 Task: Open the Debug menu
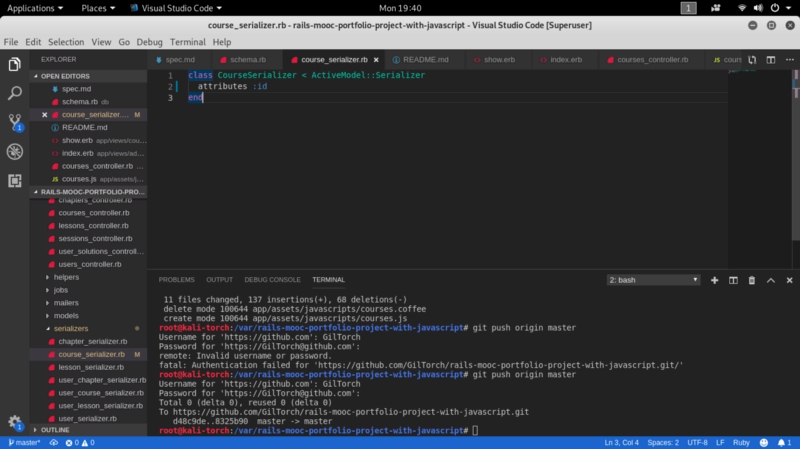[x=149, y=42]
